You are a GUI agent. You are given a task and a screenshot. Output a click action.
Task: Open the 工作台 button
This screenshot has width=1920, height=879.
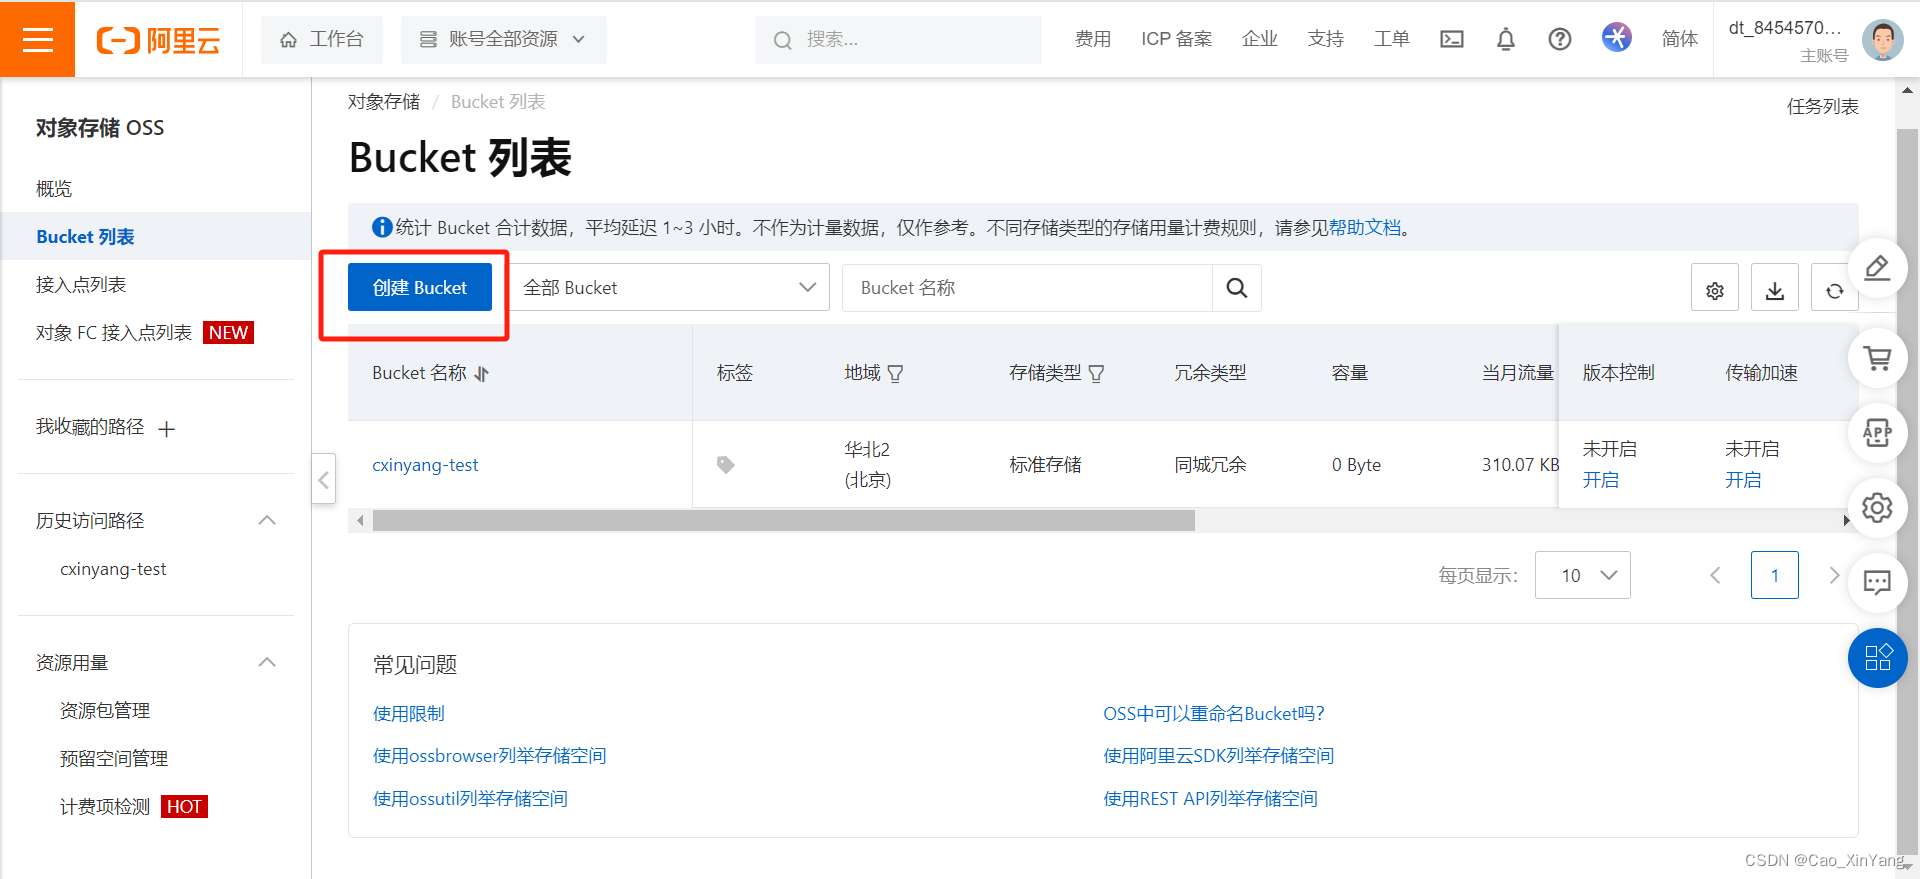pyautogui.click(x=322, y=39)
